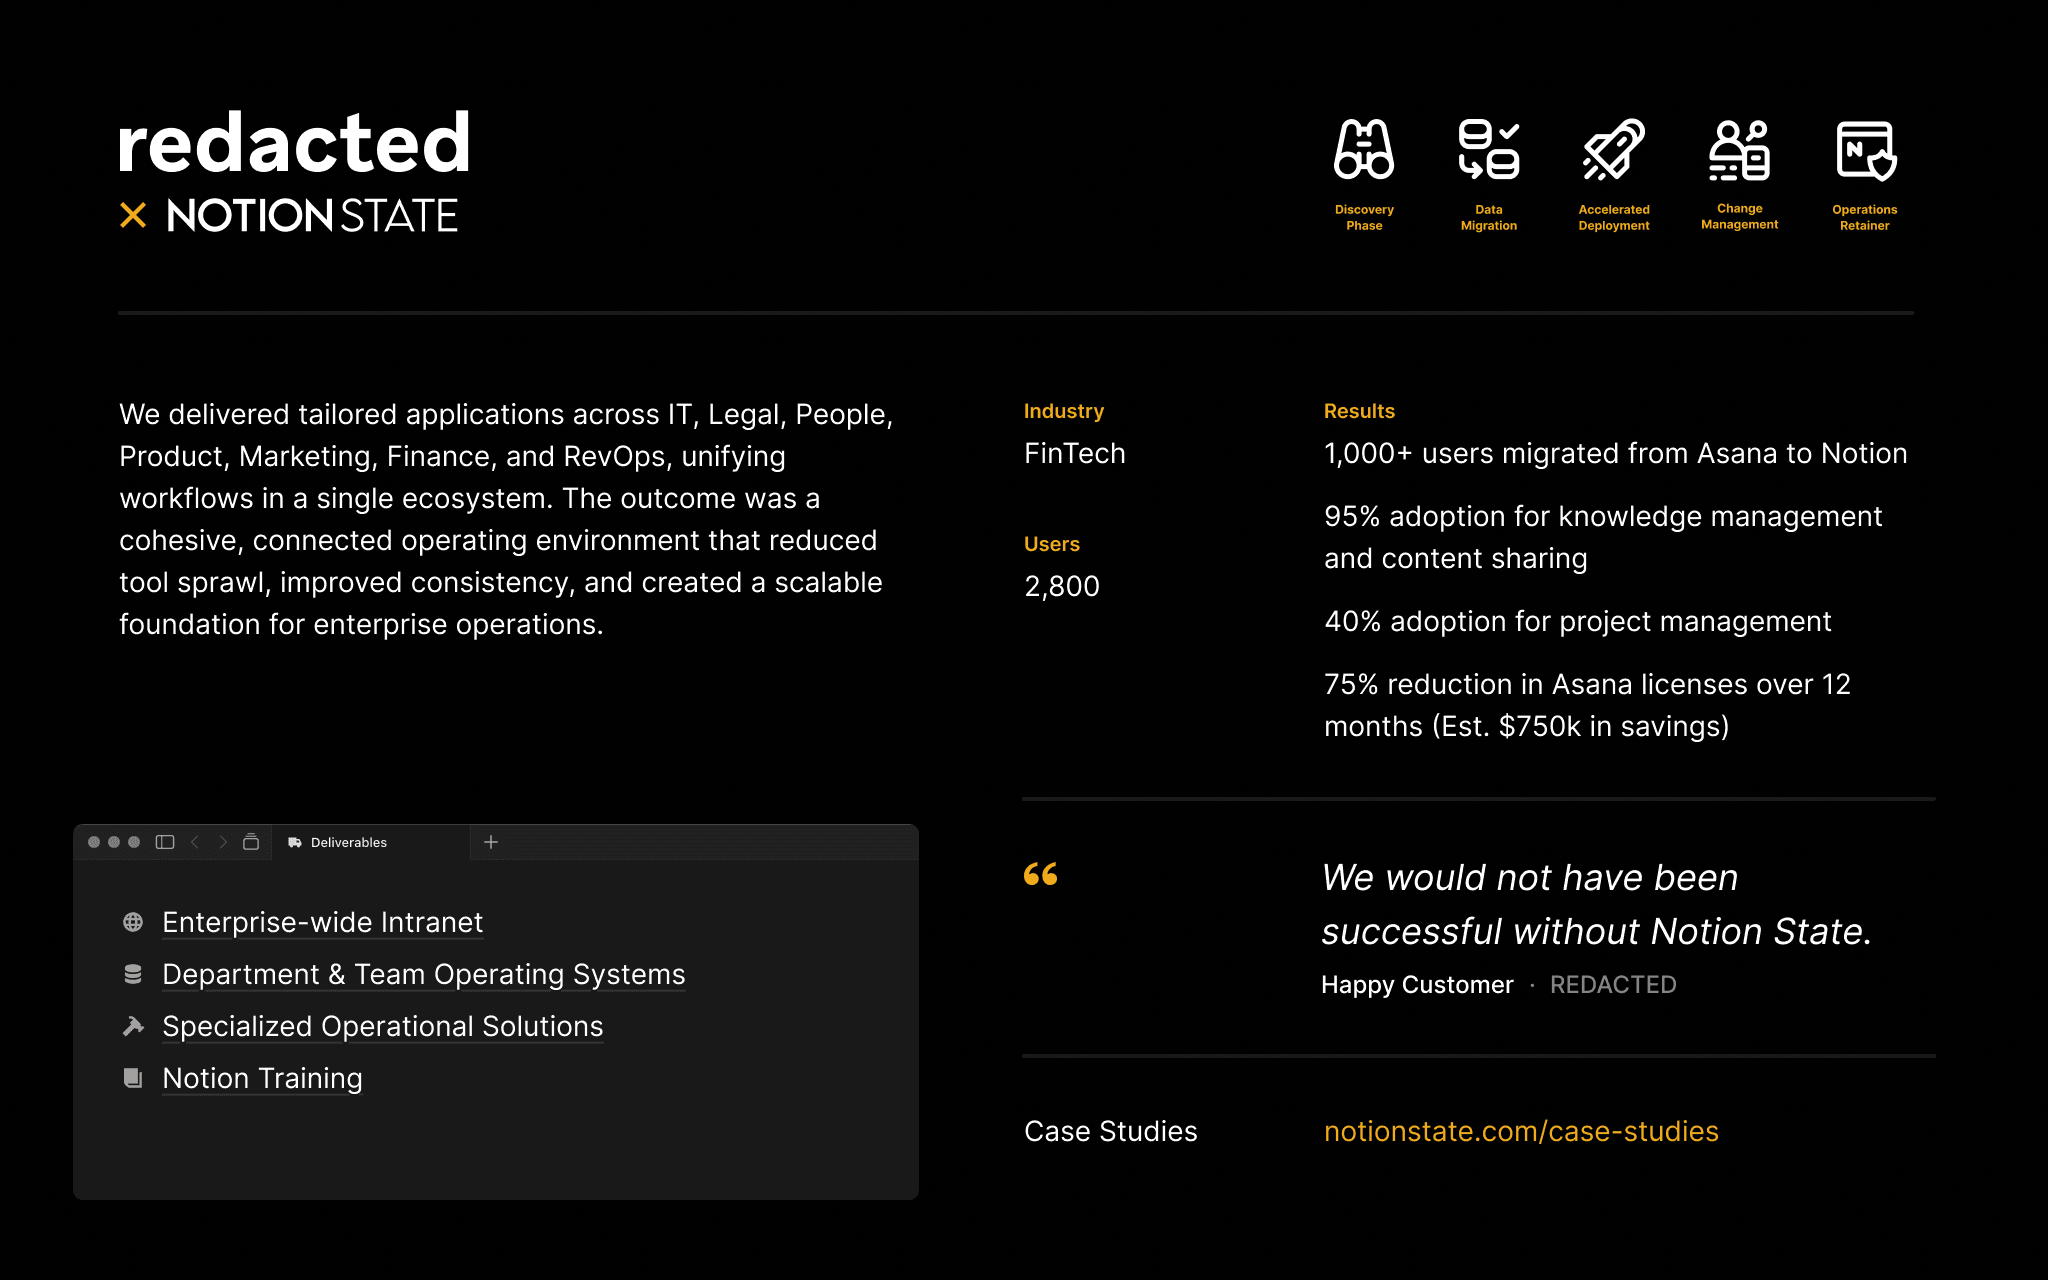Select the Accelerated Deployment rocket icon

(x=1613, y=150)
